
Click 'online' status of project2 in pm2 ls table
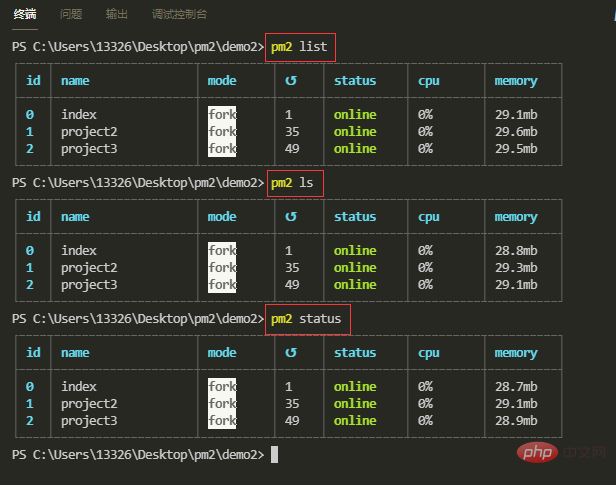click(355, 267)
